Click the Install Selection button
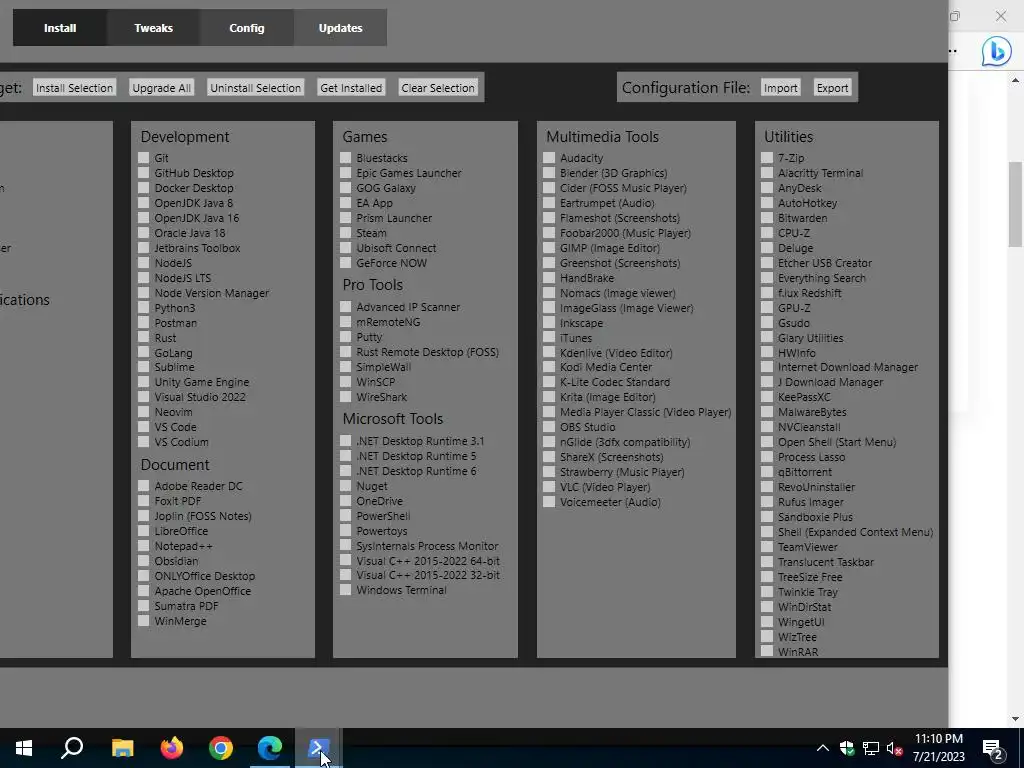Screen dimensions: 1024x768 coord(74,88)
